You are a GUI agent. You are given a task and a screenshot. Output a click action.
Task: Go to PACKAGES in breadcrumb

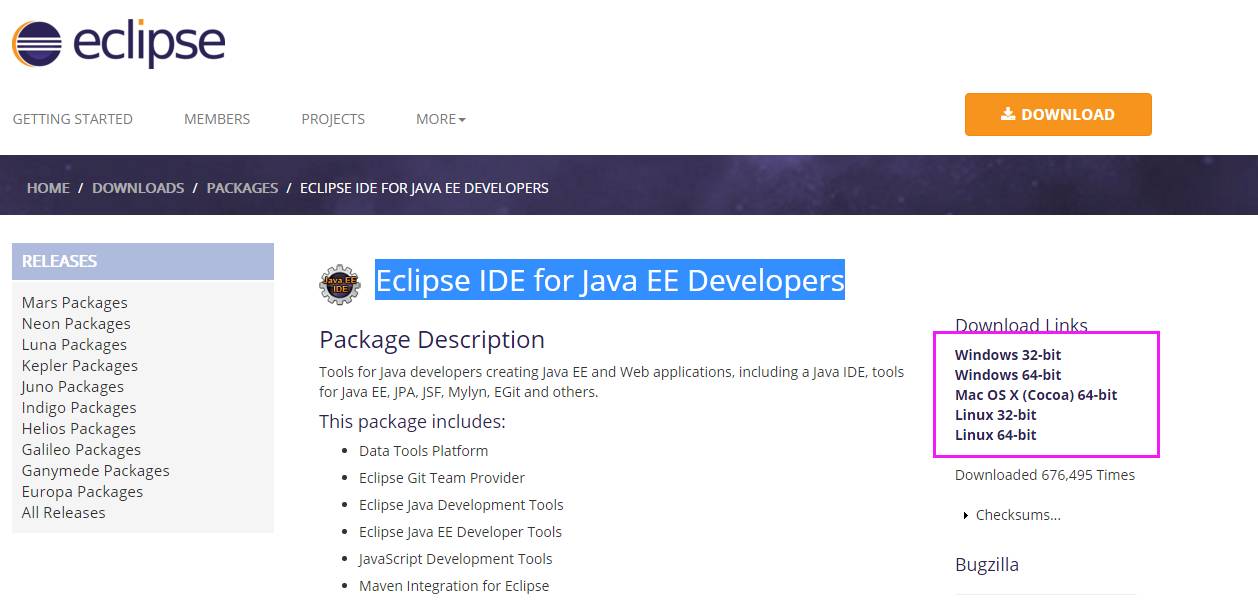(242, 188)
